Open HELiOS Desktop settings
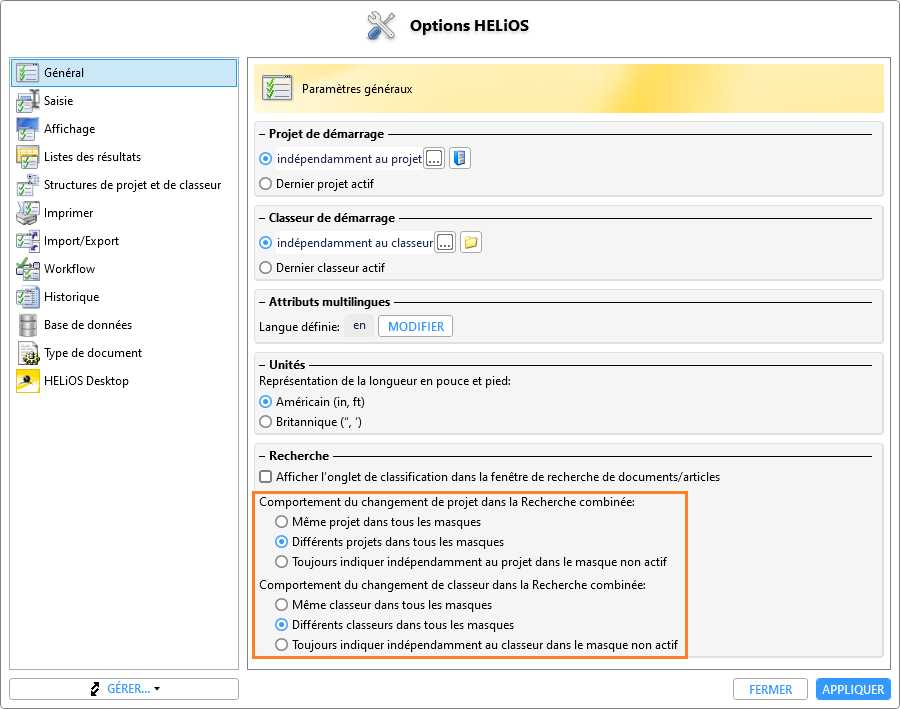This screenshot has width=900, height=709. (124, 381)
